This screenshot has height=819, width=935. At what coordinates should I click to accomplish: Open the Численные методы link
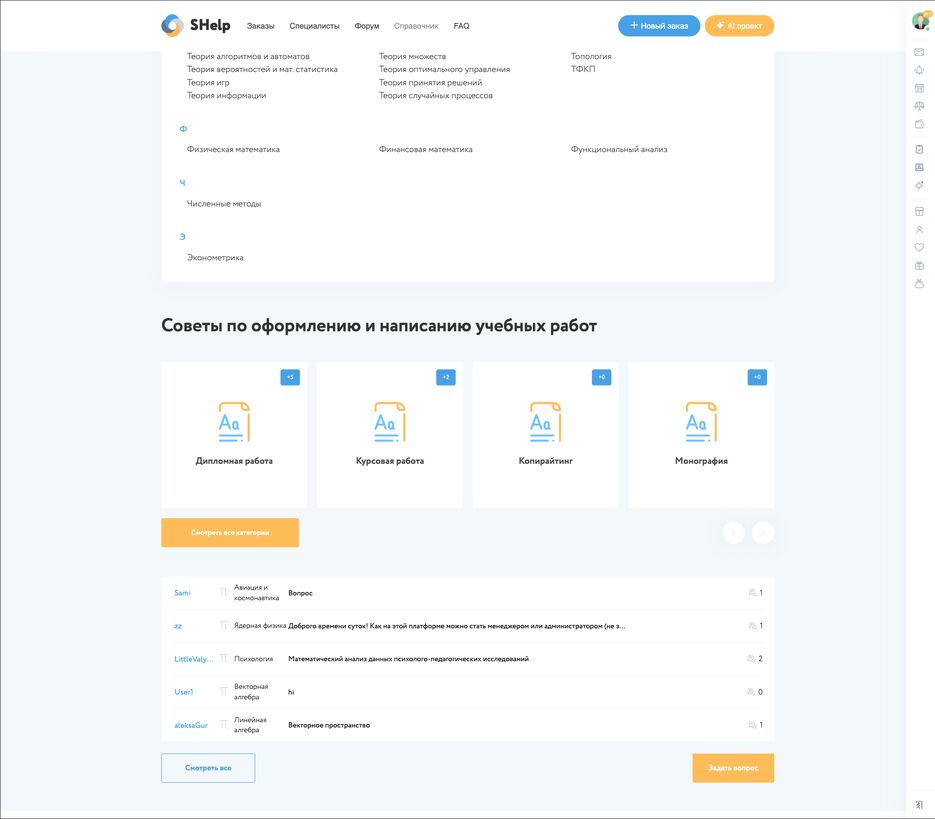point(224,203)
